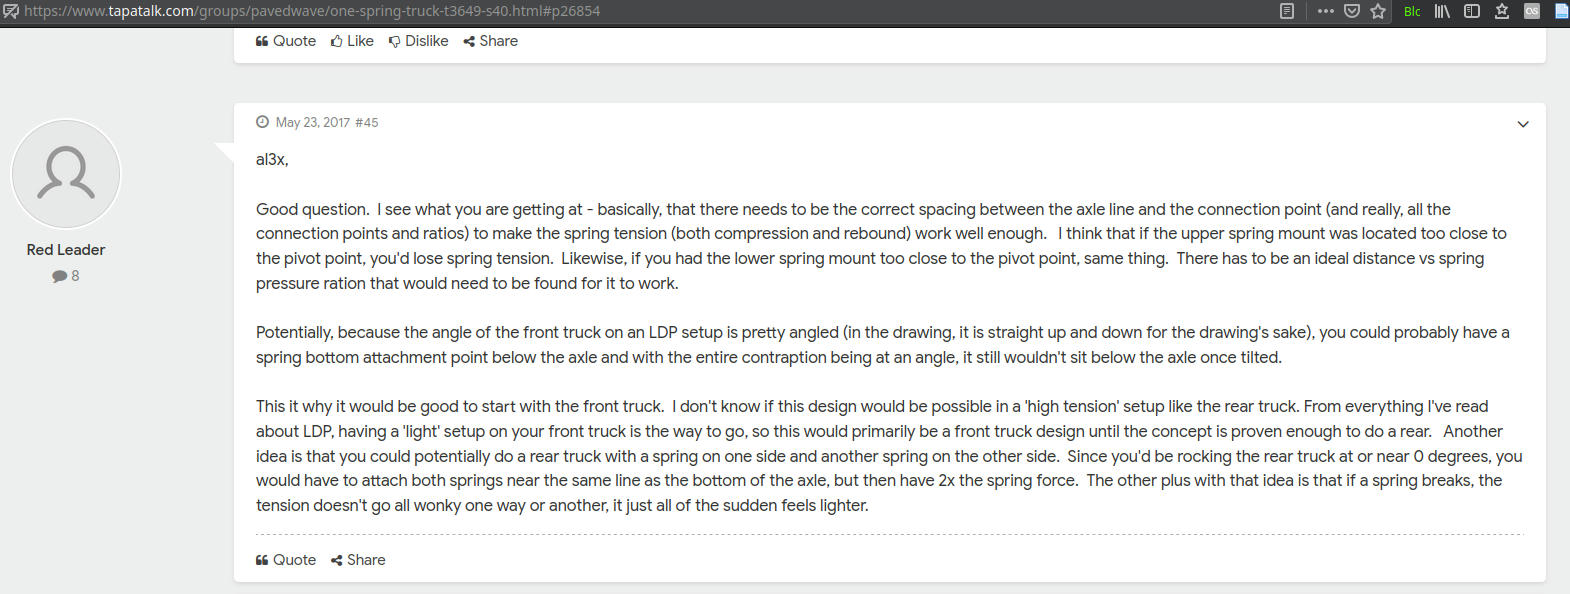Open the May 23, 2017 post timestamp link
The height and width of the screenshot is (594, 1570).
coord(313,122)
